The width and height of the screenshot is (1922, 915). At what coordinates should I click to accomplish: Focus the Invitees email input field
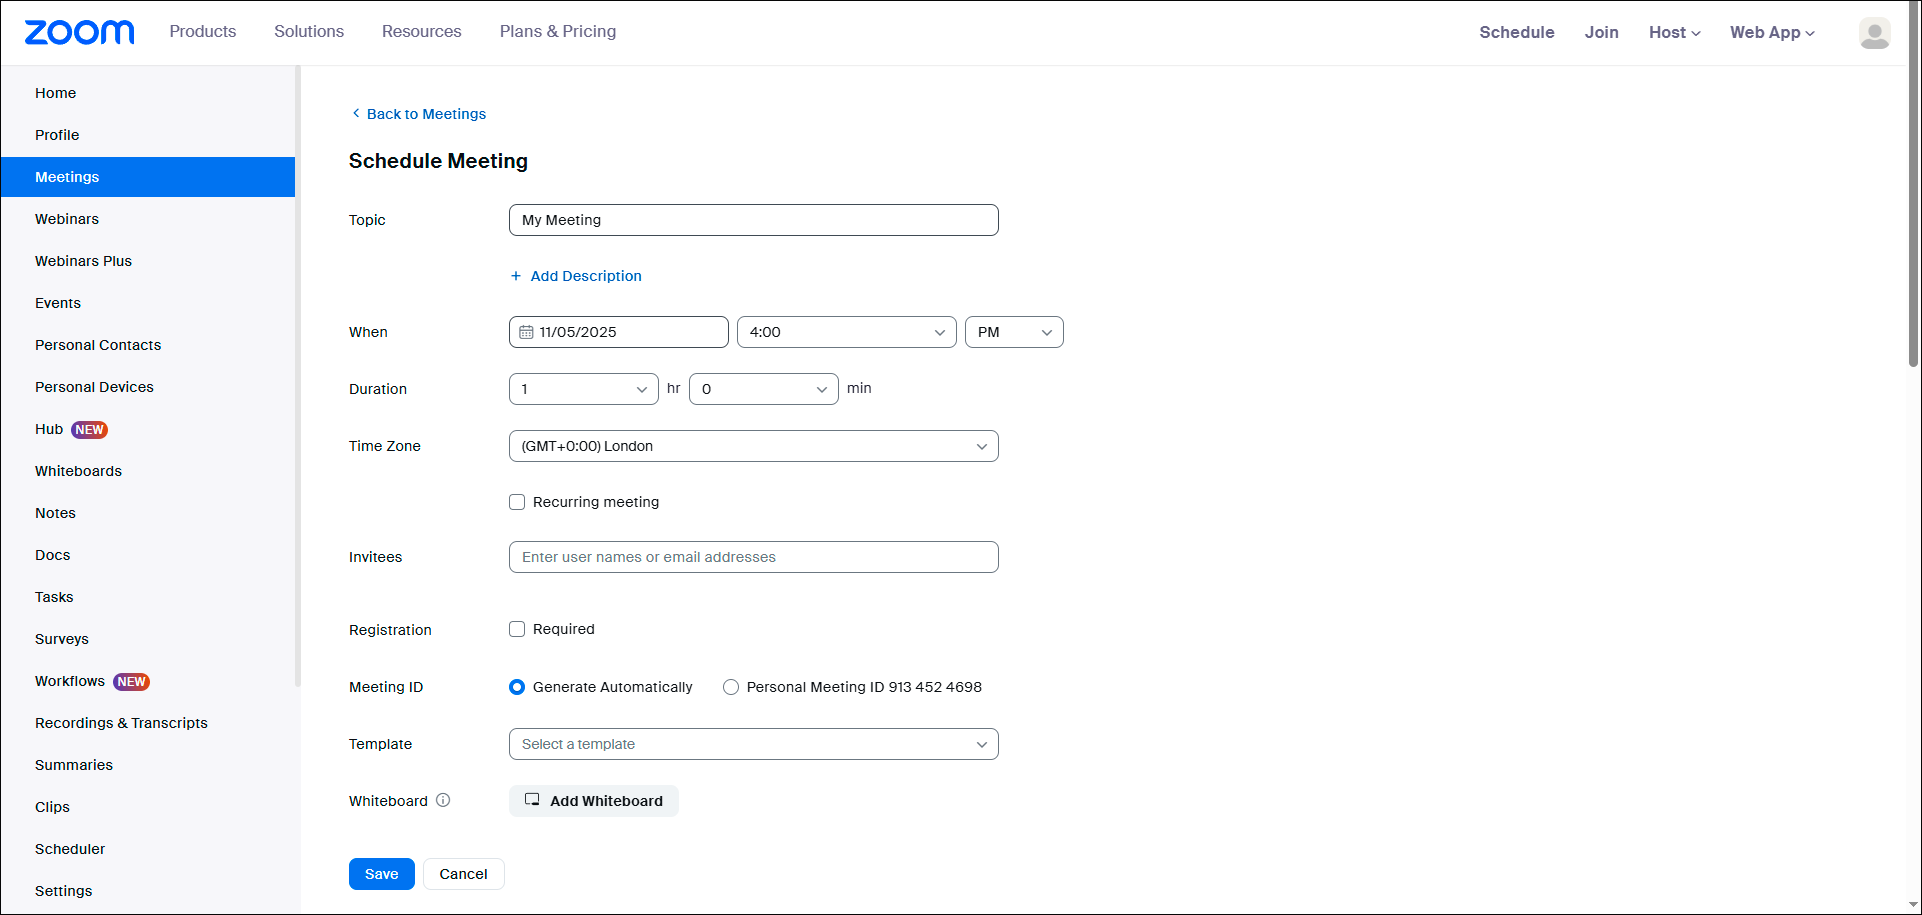tap(753, 557)
